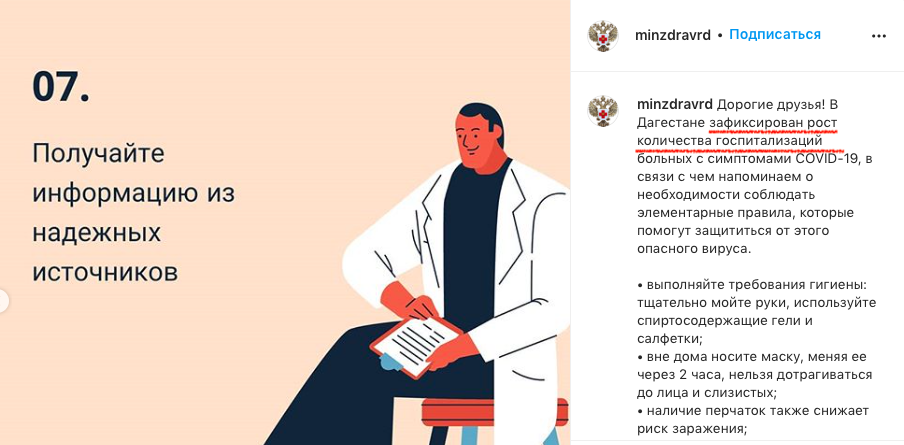
Task: Click the profile avatar beside the caption
Action: click(602, 111)
